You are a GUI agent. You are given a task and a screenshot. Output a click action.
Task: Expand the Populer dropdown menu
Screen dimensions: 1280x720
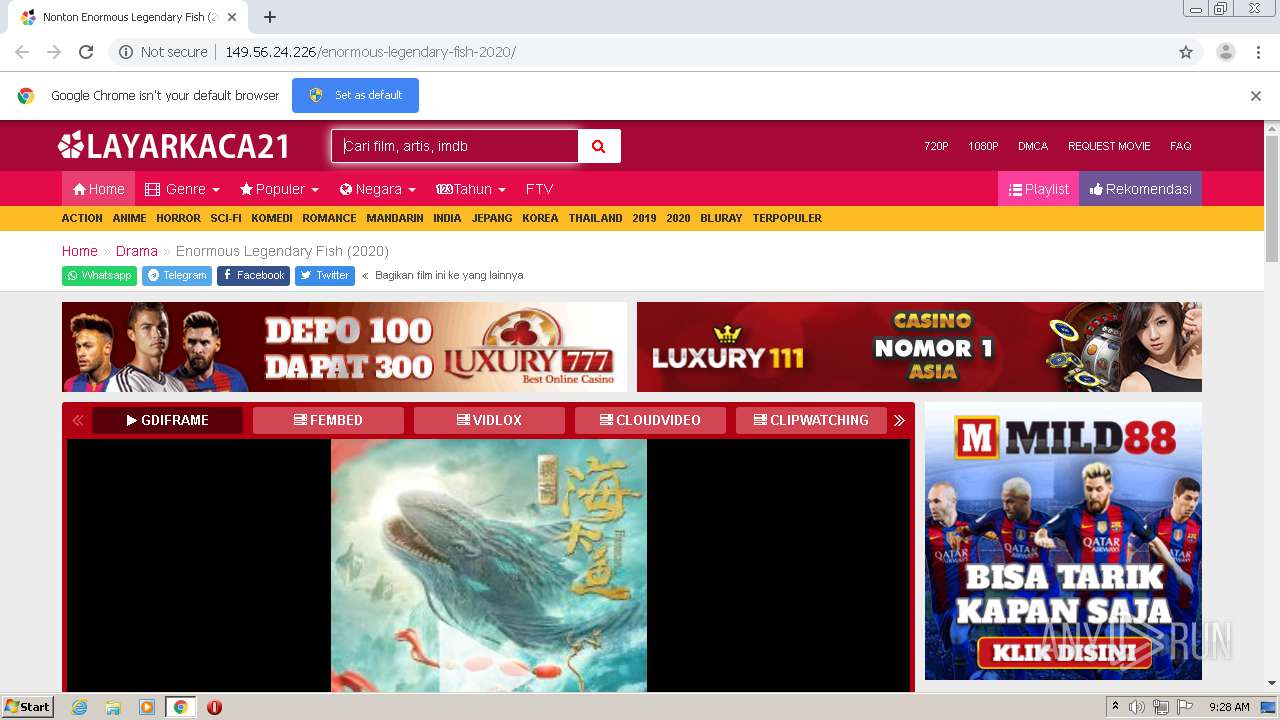(x=279, y=189)
